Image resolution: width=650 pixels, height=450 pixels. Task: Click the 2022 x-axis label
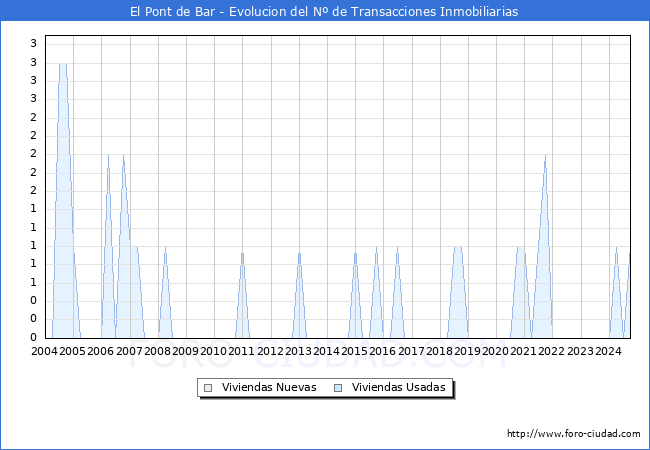pos(551,351)
